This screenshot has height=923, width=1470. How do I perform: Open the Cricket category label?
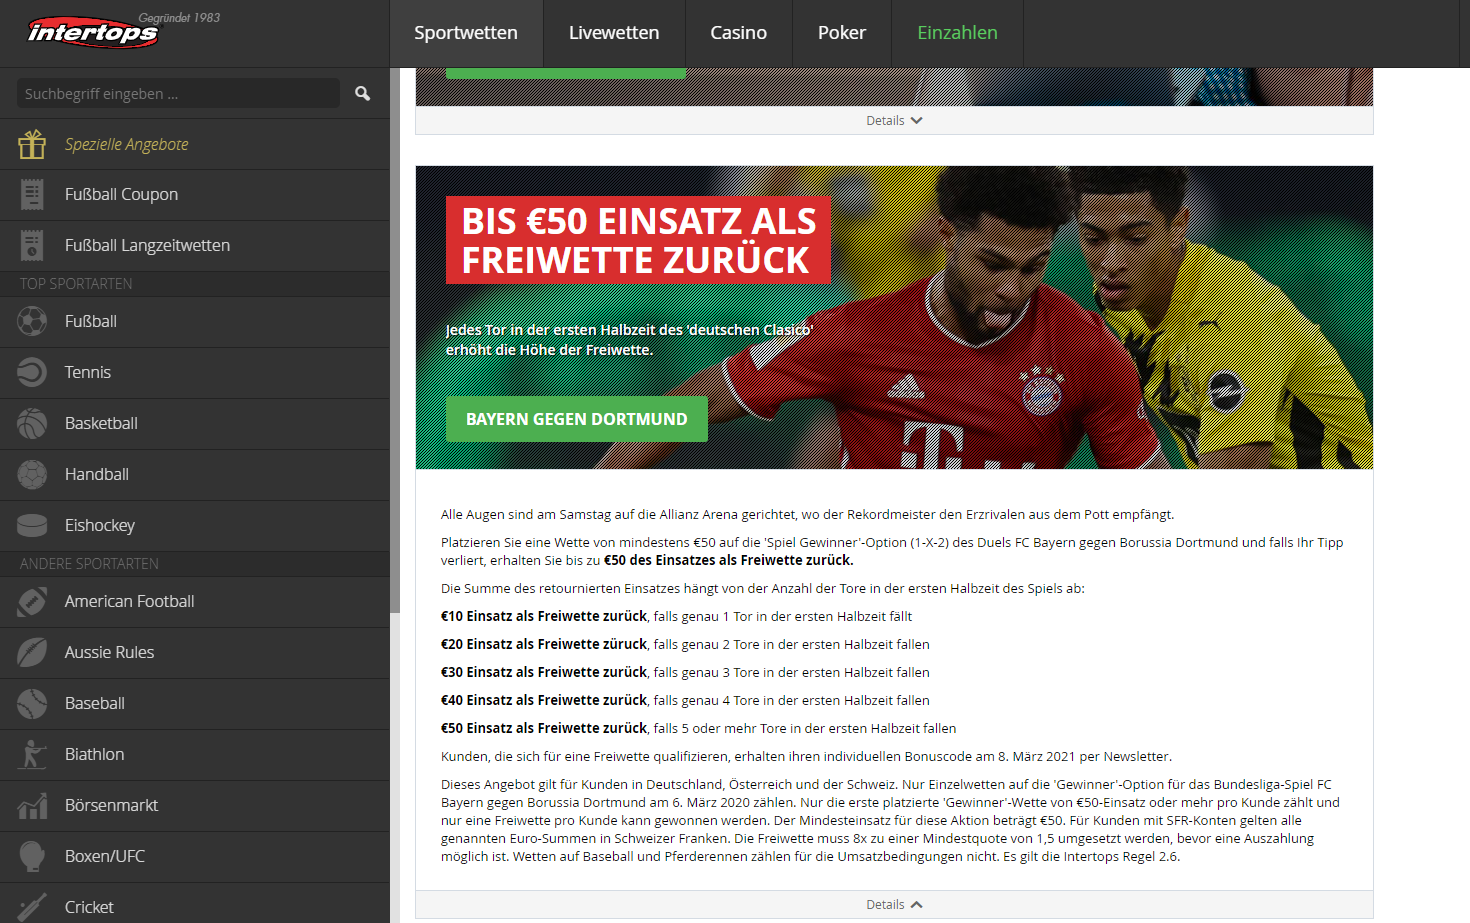[89, 907]
